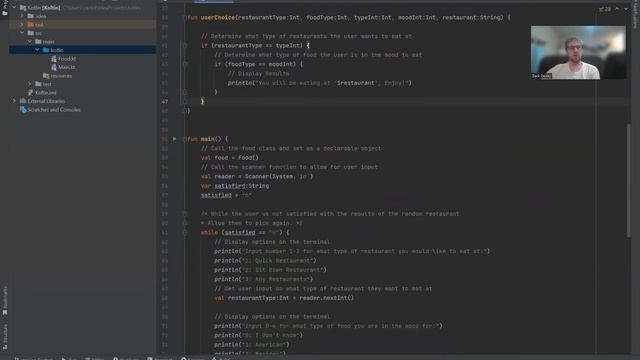Click 'userChoice' function name in editor

218,18
